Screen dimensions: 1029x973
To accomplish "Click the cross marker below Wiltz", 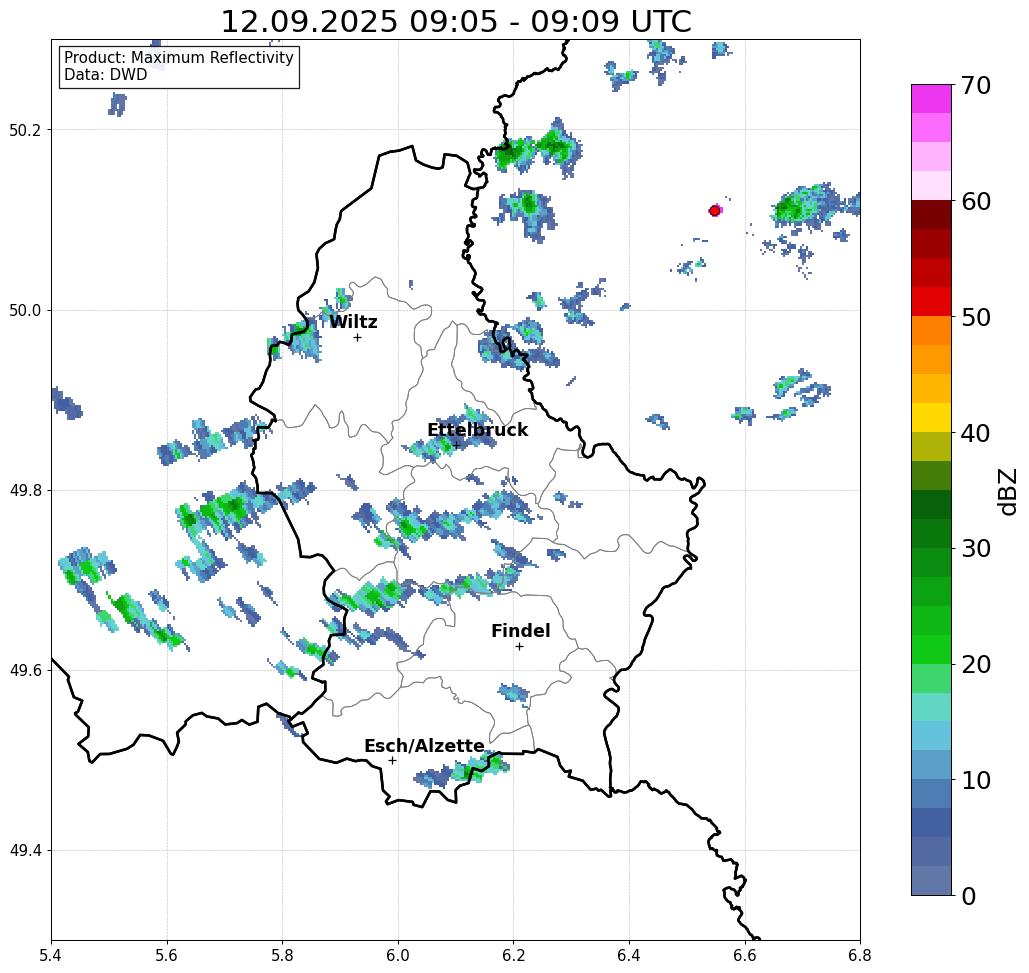I will (x=357, y=337).
